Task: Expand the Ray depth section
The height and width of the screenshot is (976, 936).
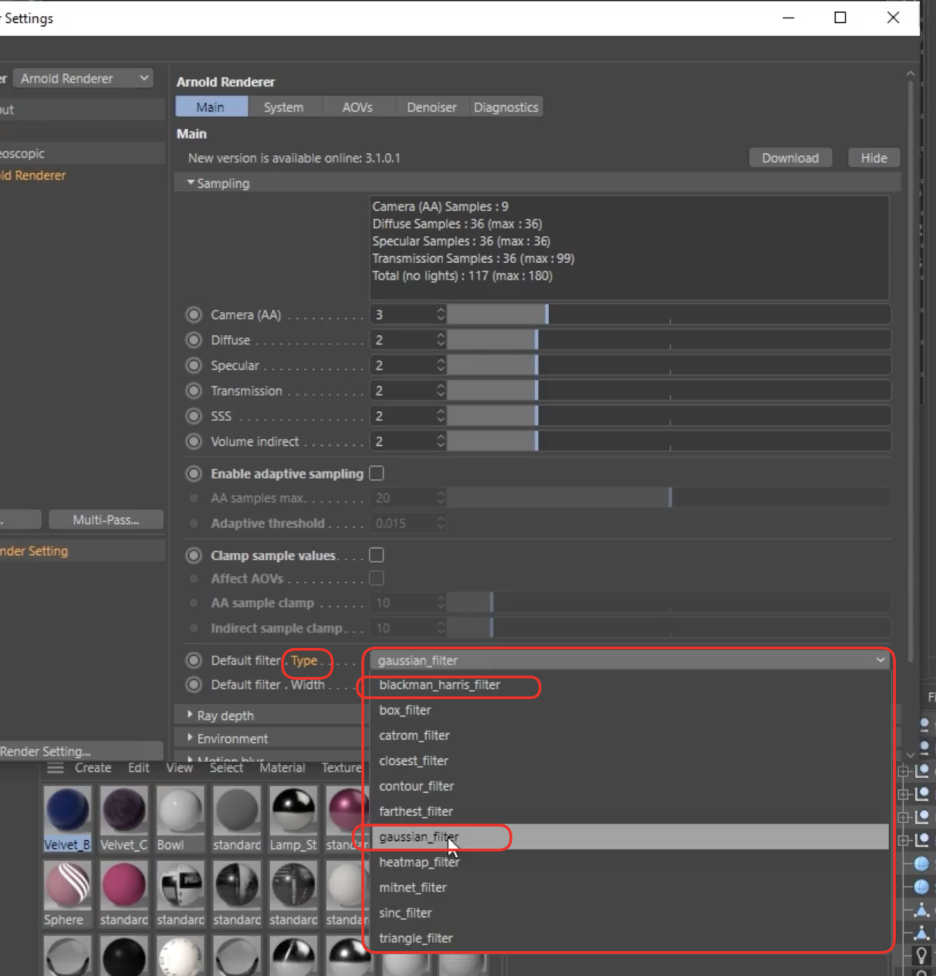Action: click(190, 715)
